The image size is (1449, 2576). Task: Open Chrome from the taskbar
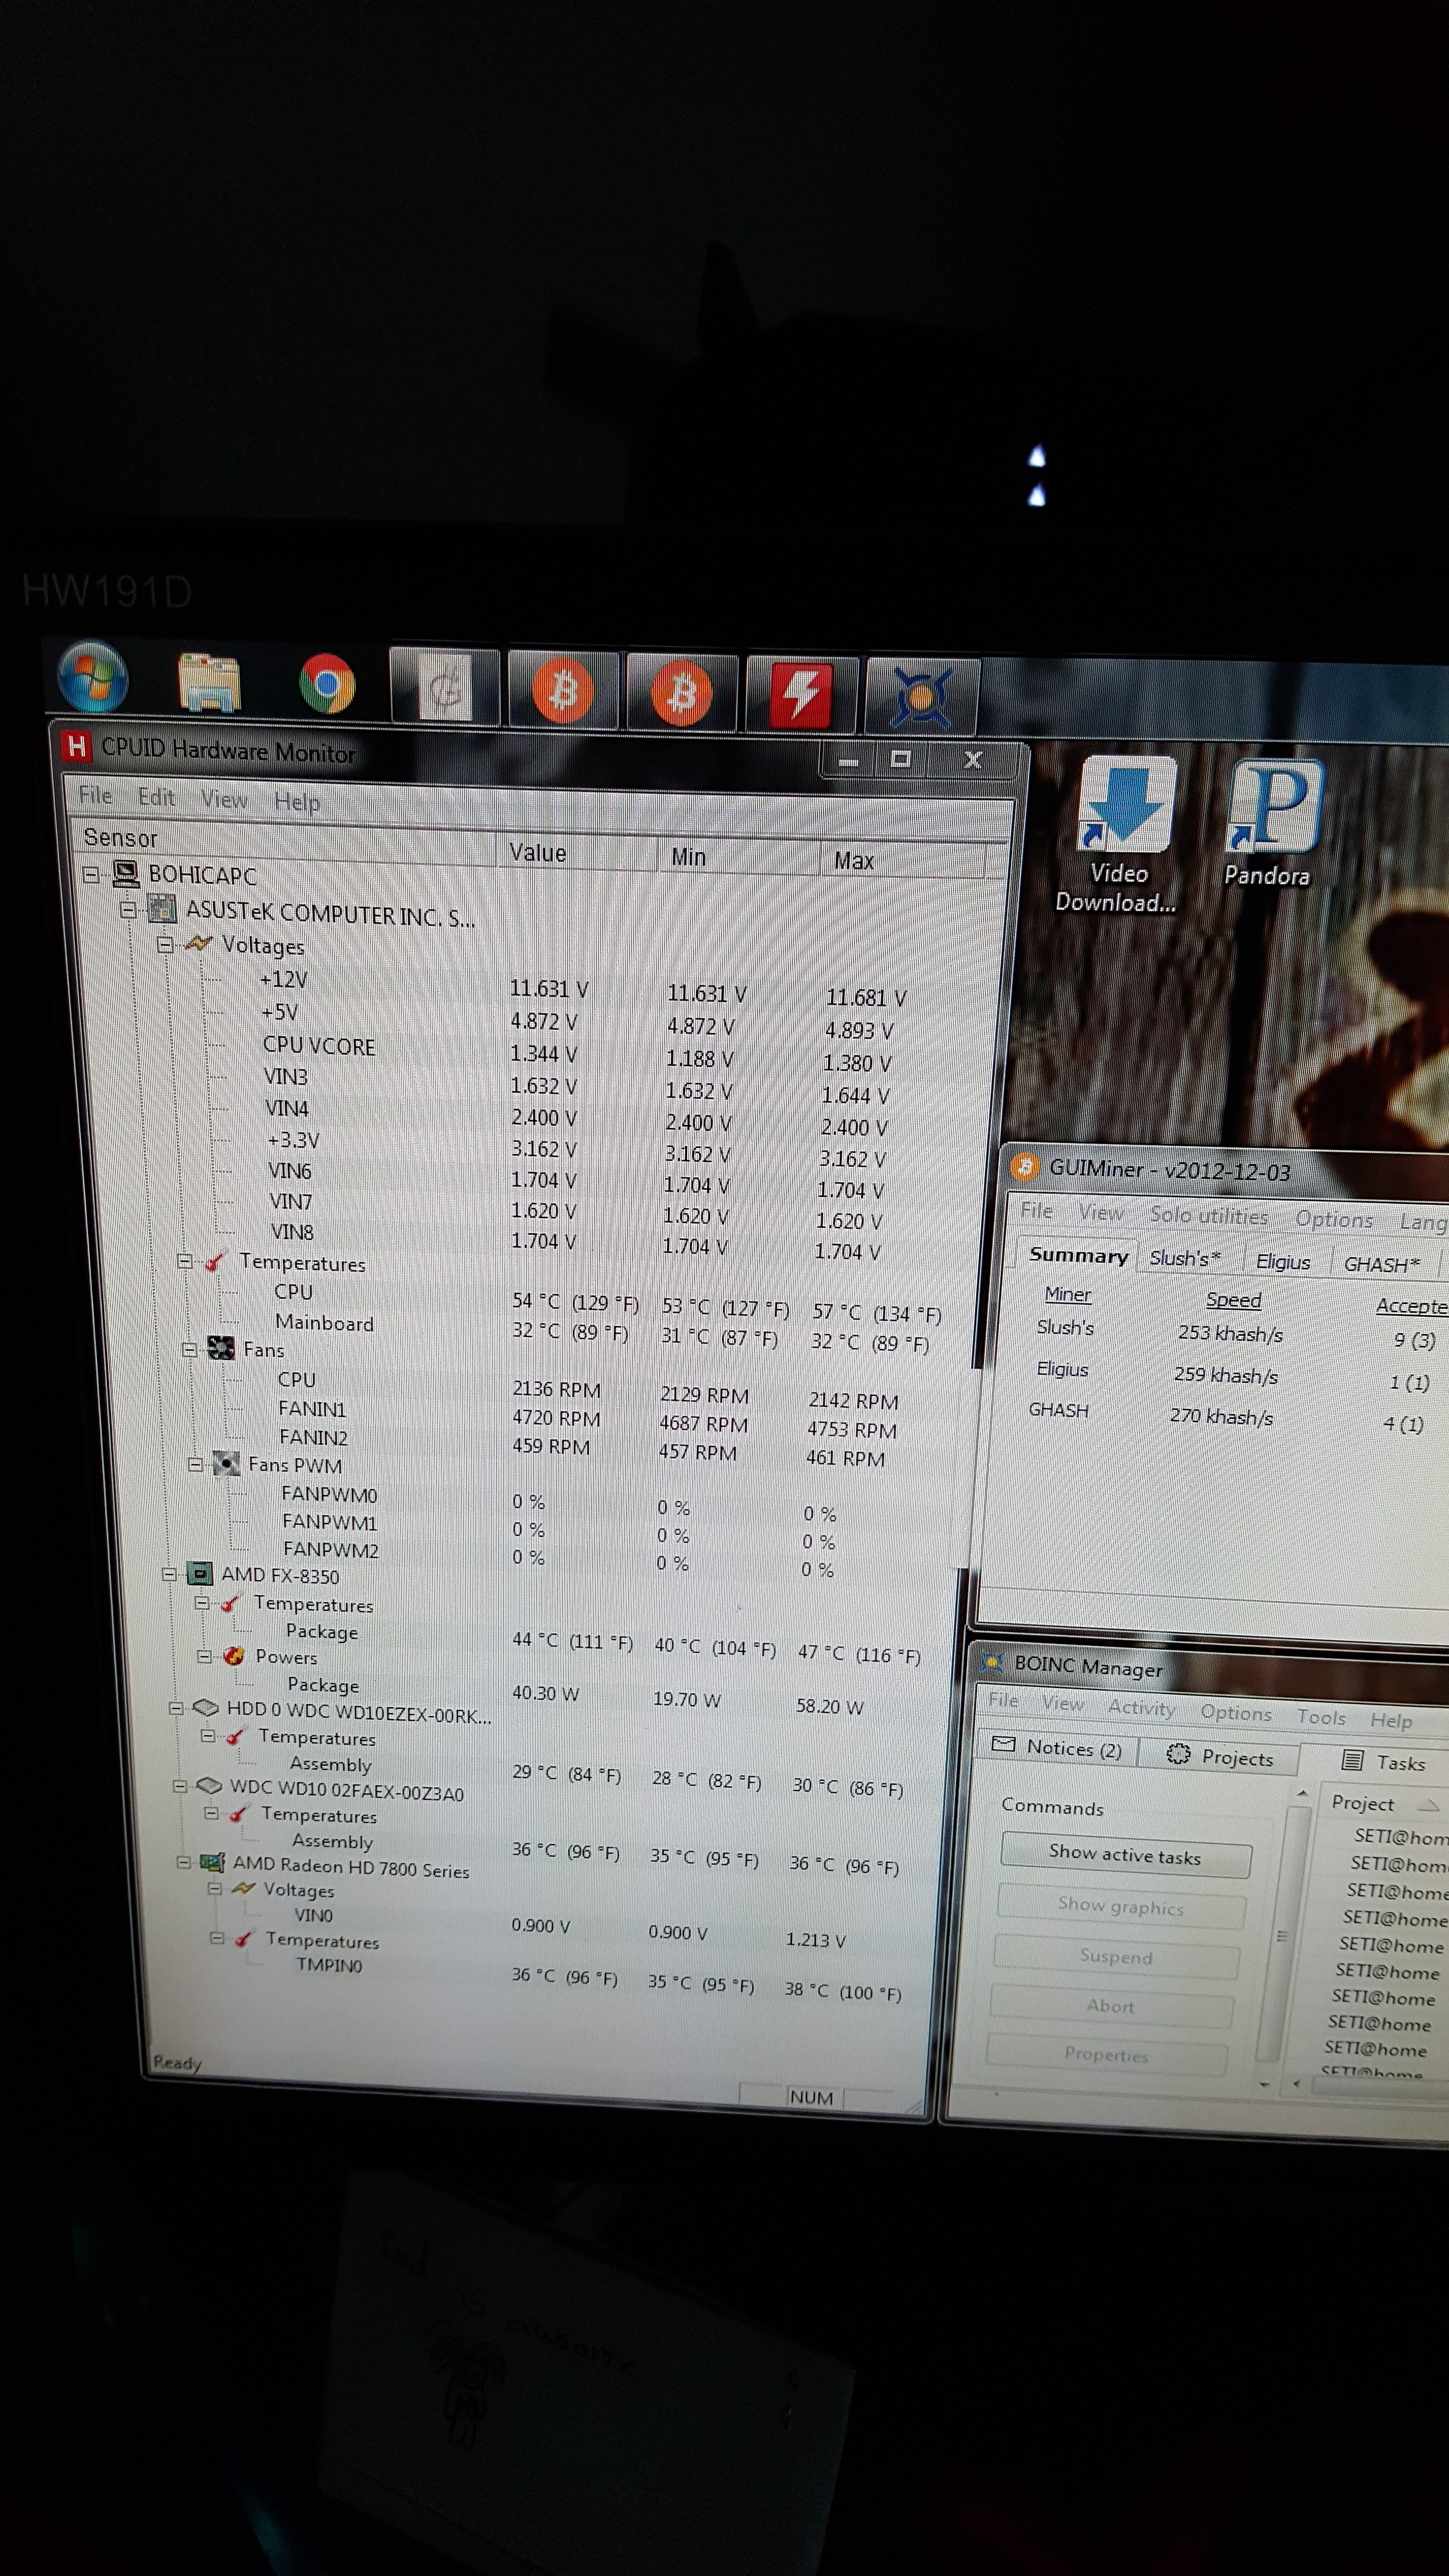point(327,684)
